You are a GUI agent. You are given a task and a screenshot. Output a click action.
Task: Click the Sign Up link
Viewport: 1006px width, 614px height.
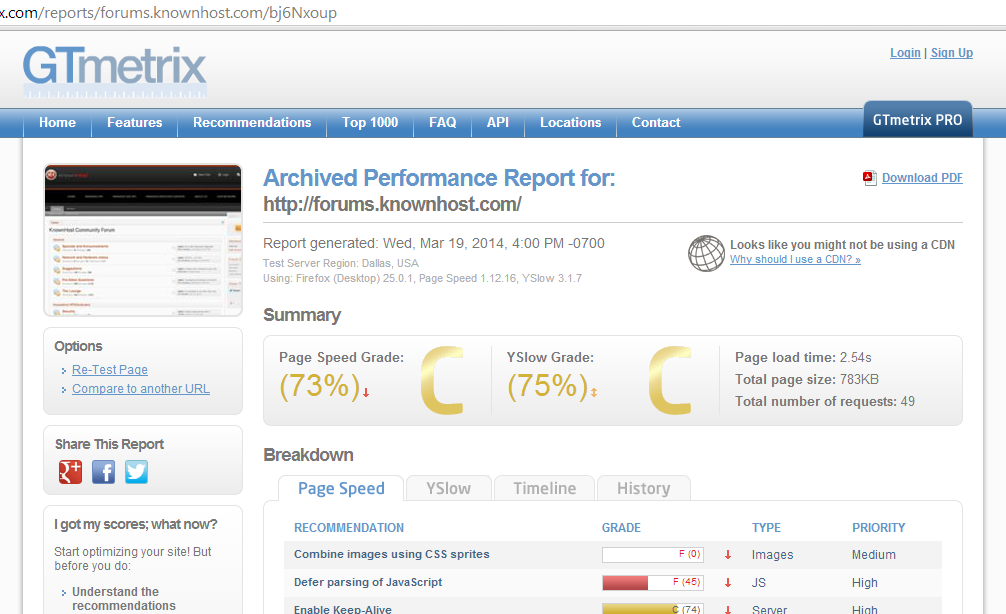pos(952,53)
